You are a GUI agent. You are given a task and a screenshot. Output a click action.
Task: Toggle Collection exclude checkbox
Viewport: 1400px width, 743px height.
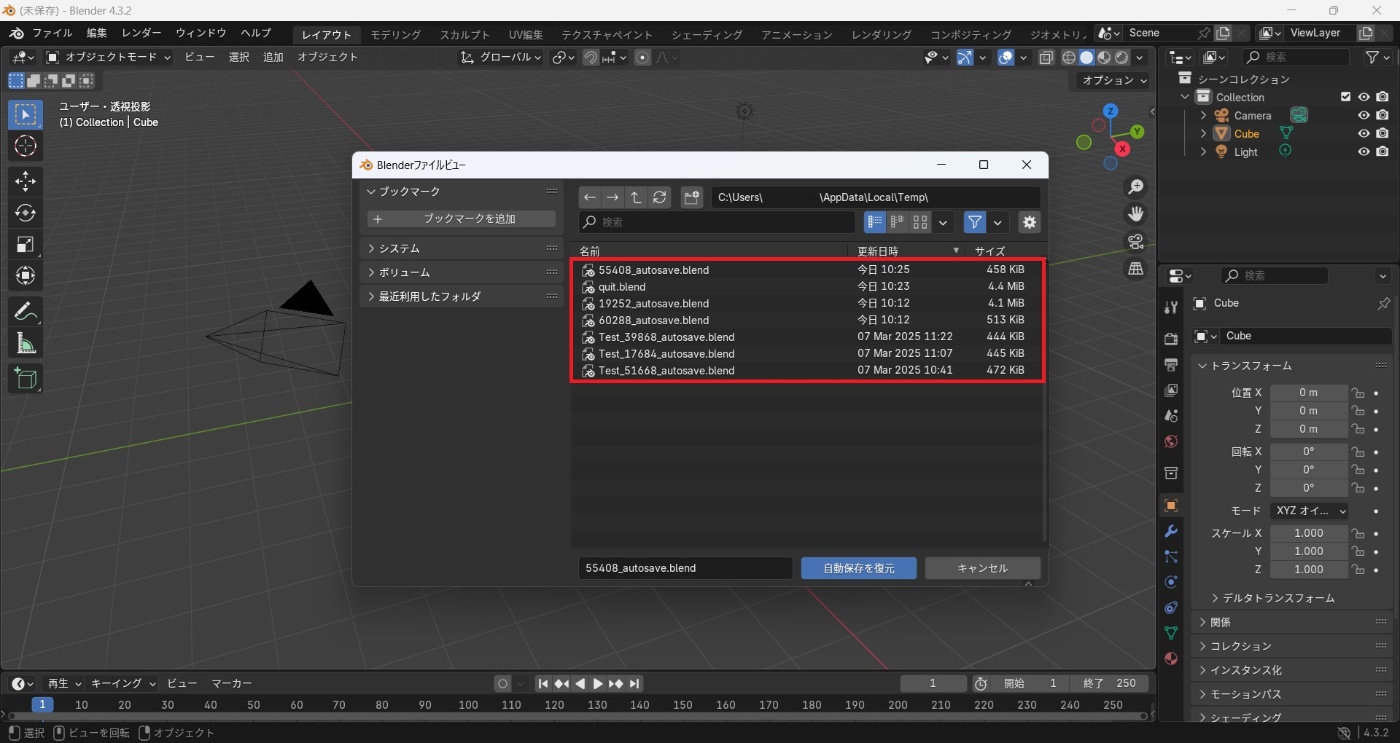[x=1346, y=97]
